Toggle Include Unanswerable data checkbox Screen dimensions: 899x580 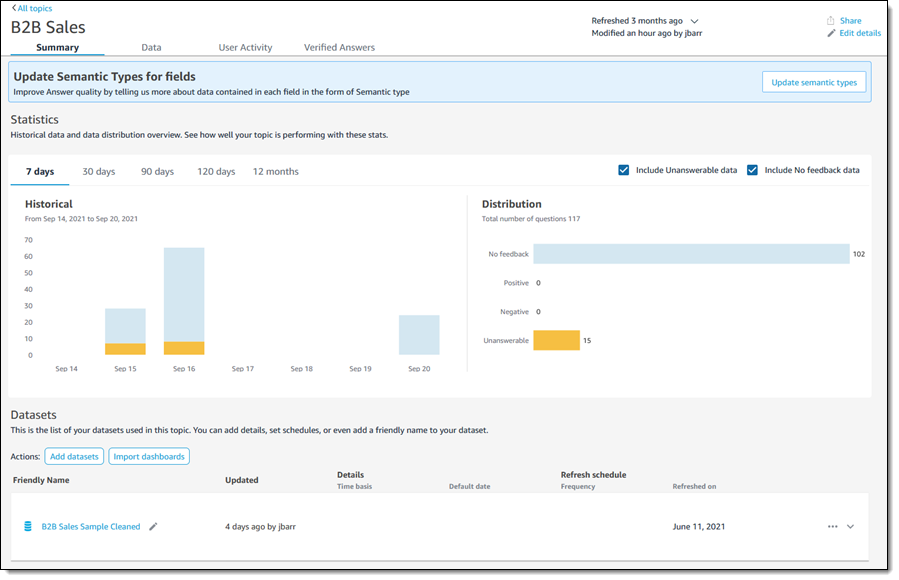tap(624, 170)
